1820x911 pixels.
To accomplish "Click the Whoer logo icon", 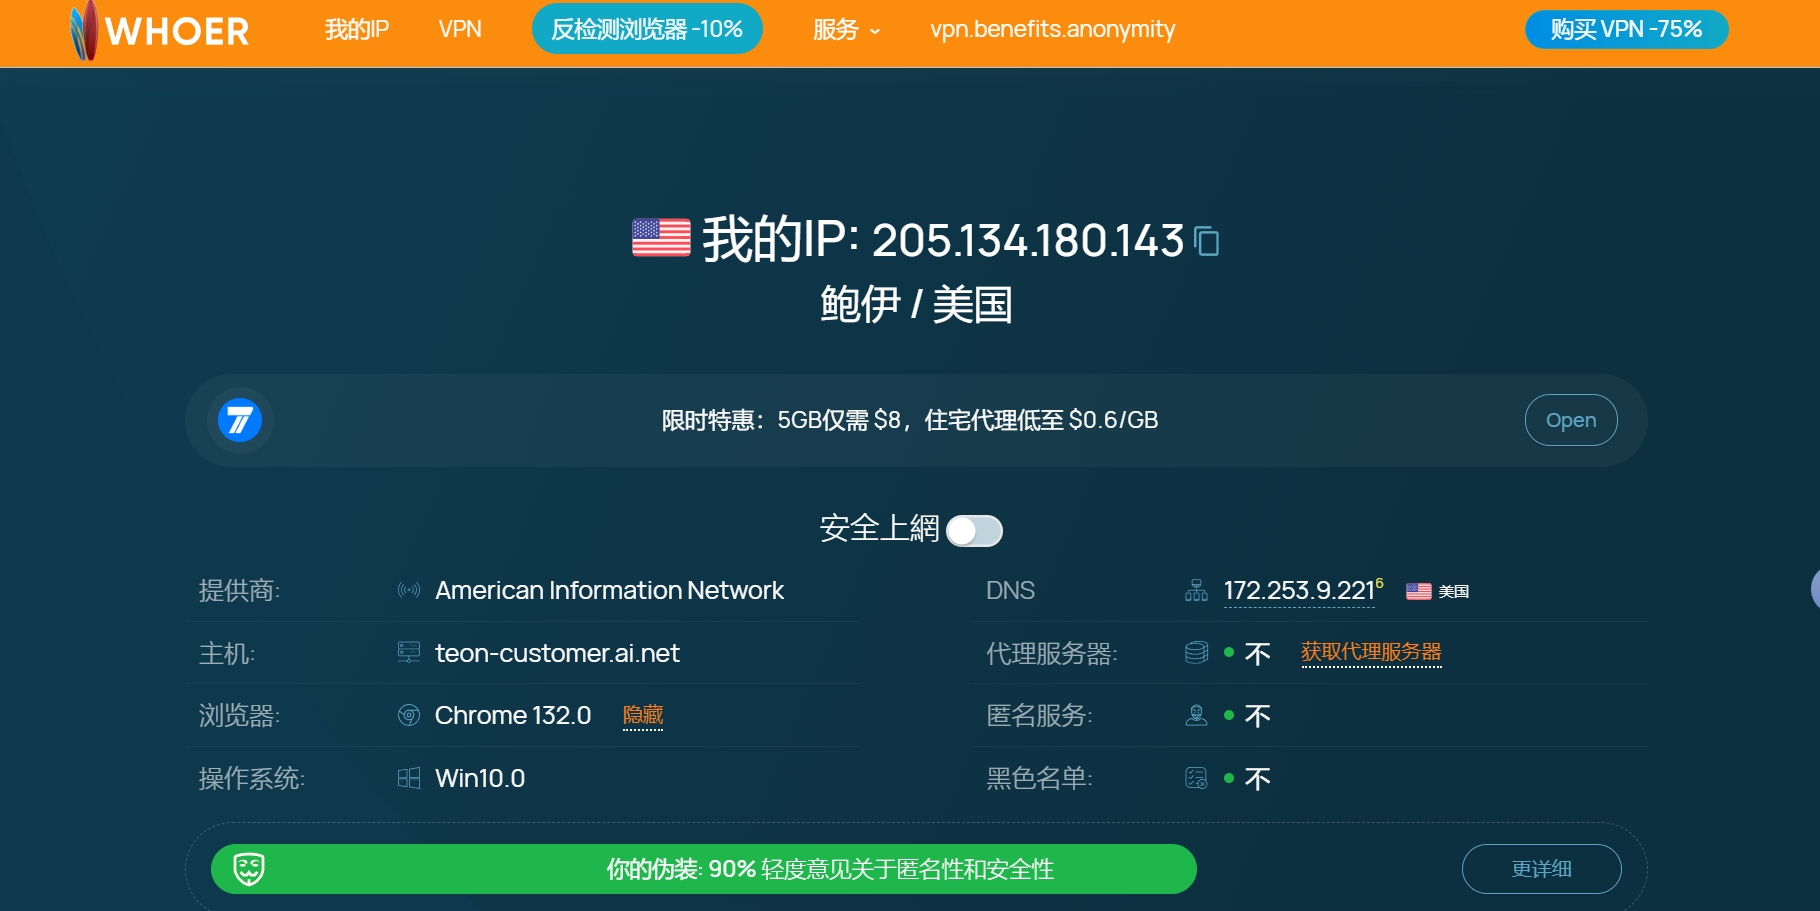I will point(85,30).
